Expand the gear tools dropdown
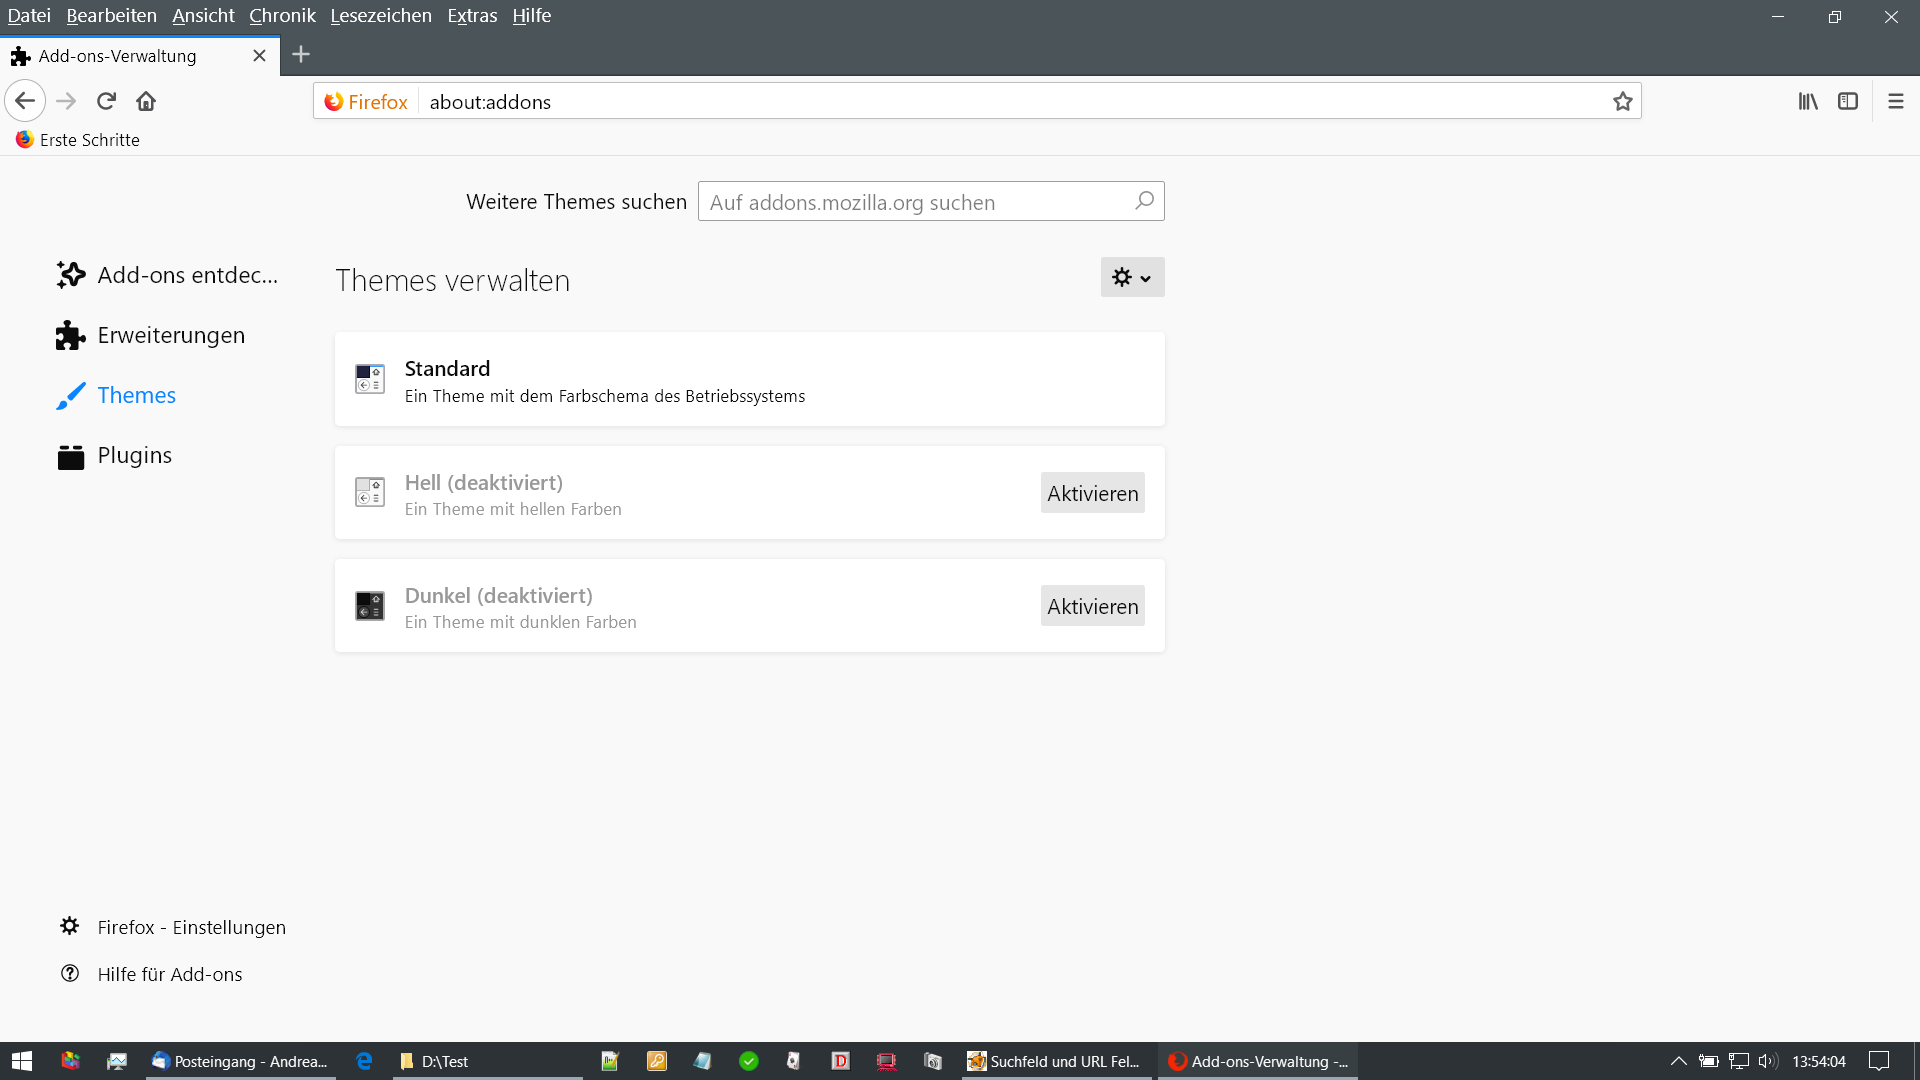1920x1080 pixels. (x=1132, y=278)
